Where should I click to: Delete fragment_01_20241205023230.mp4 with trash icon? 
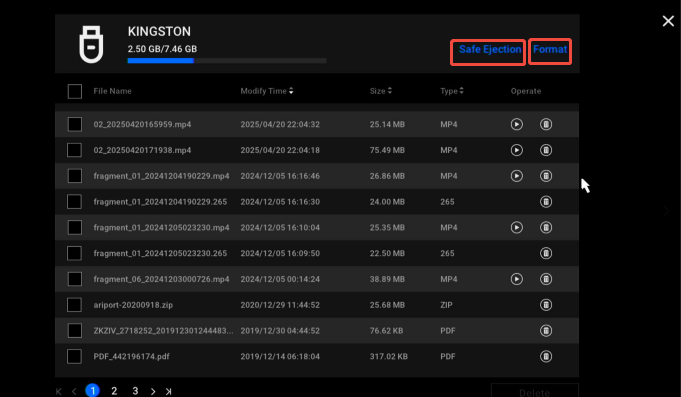point(546,228)
